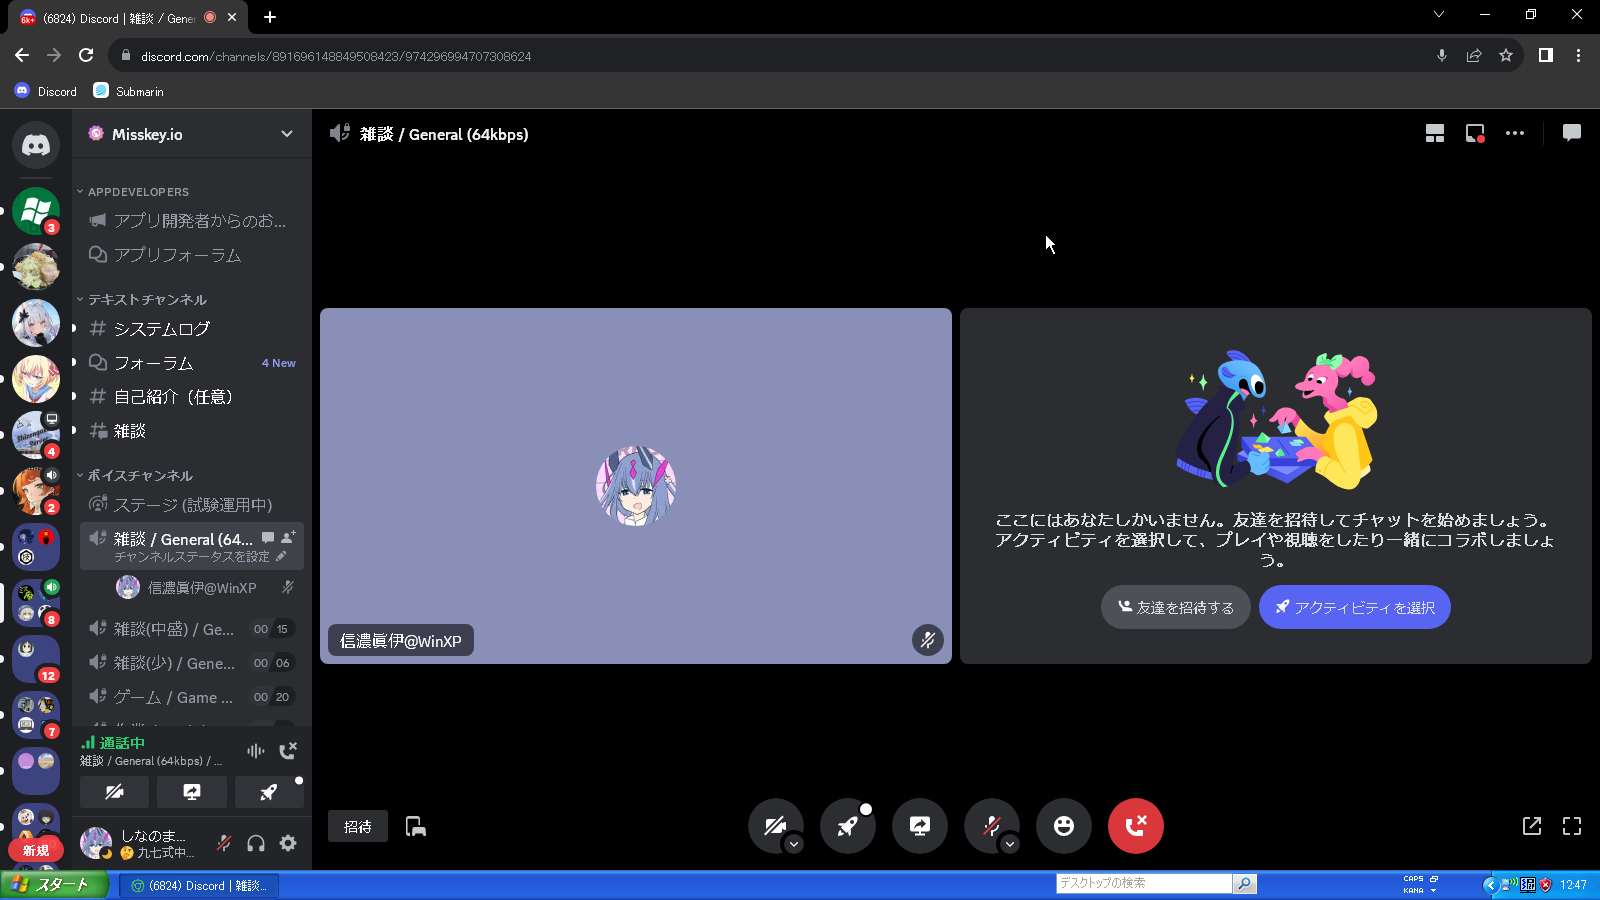Share screen from sidebar voice panel
This screenshot has width=1600, height=900.
[192, 792]
